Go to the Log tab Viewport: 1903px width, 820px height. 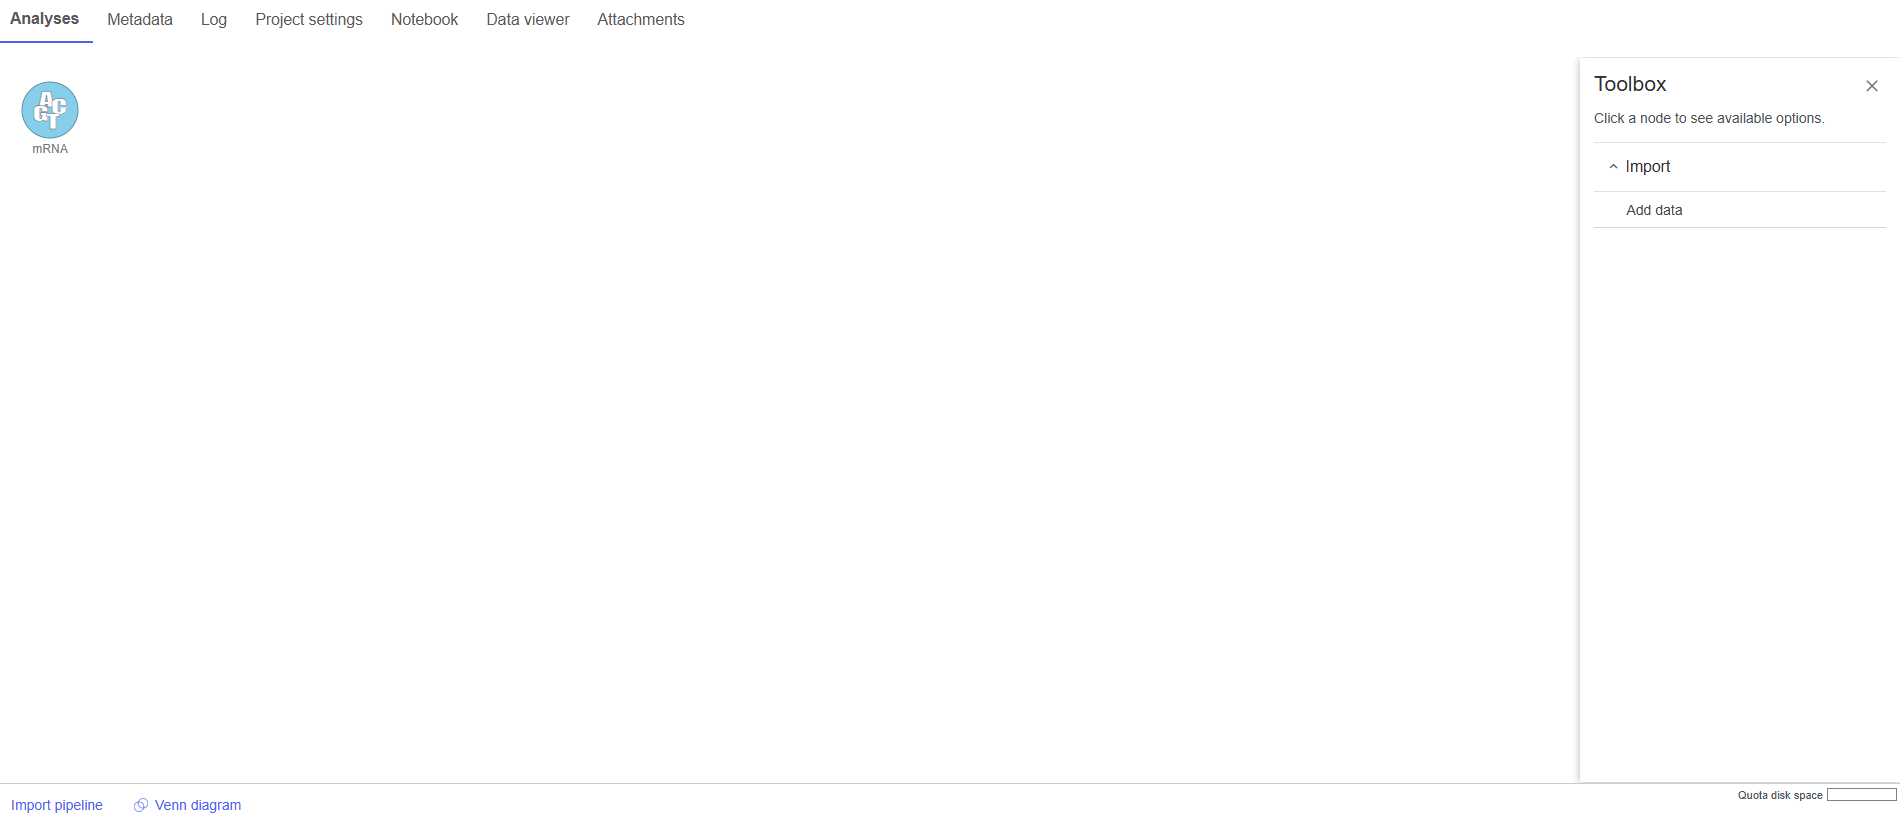click(214, 20)
